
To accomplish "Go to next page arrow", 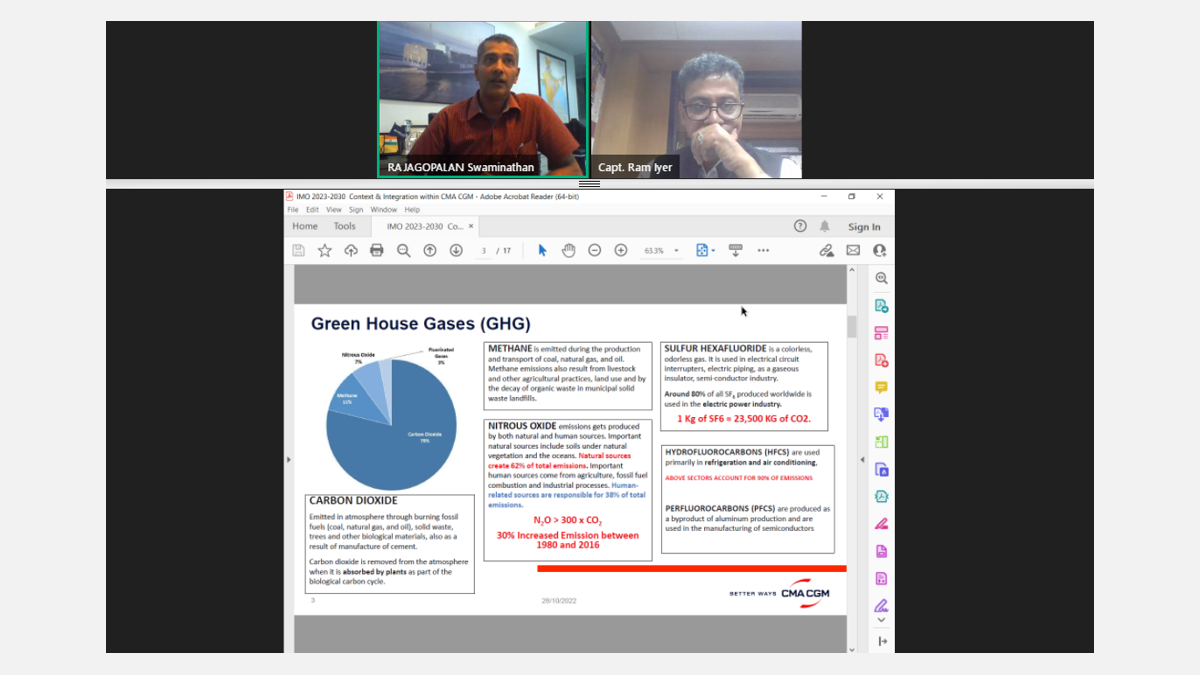I will (456, 250).
